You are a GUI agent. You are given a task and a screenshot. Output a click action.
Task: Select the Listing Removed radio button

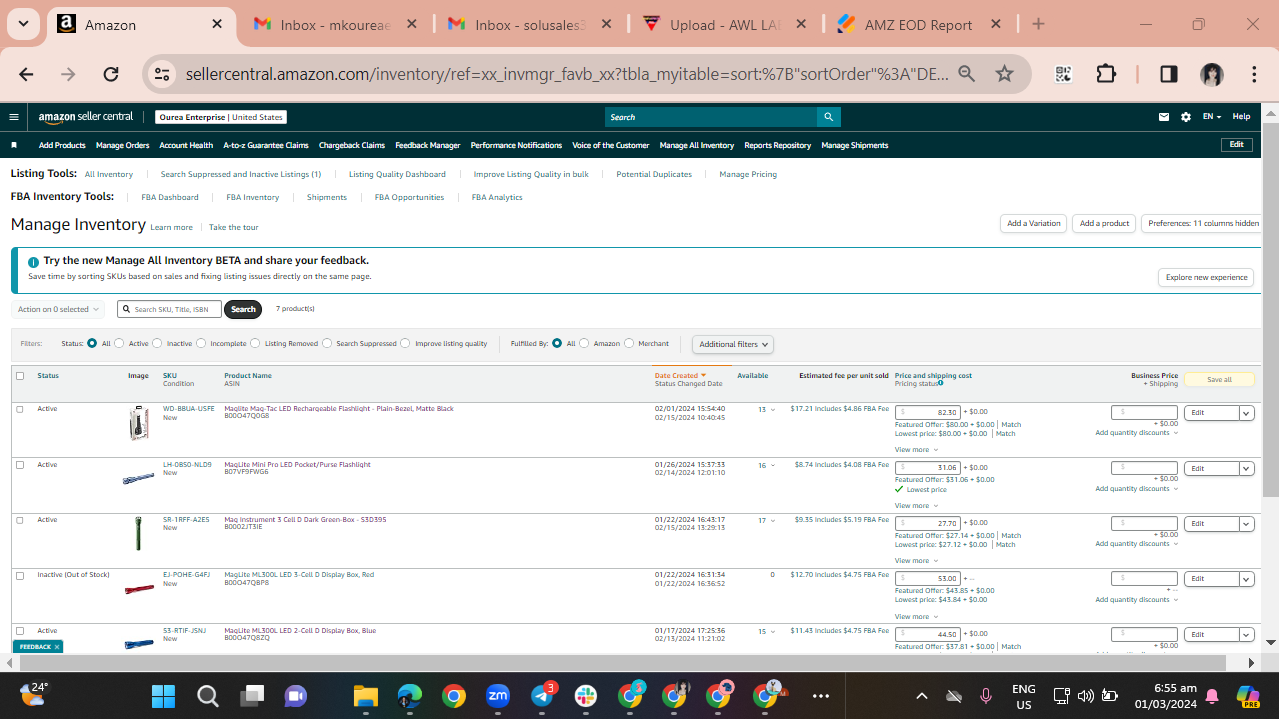(x=255, y=343)
